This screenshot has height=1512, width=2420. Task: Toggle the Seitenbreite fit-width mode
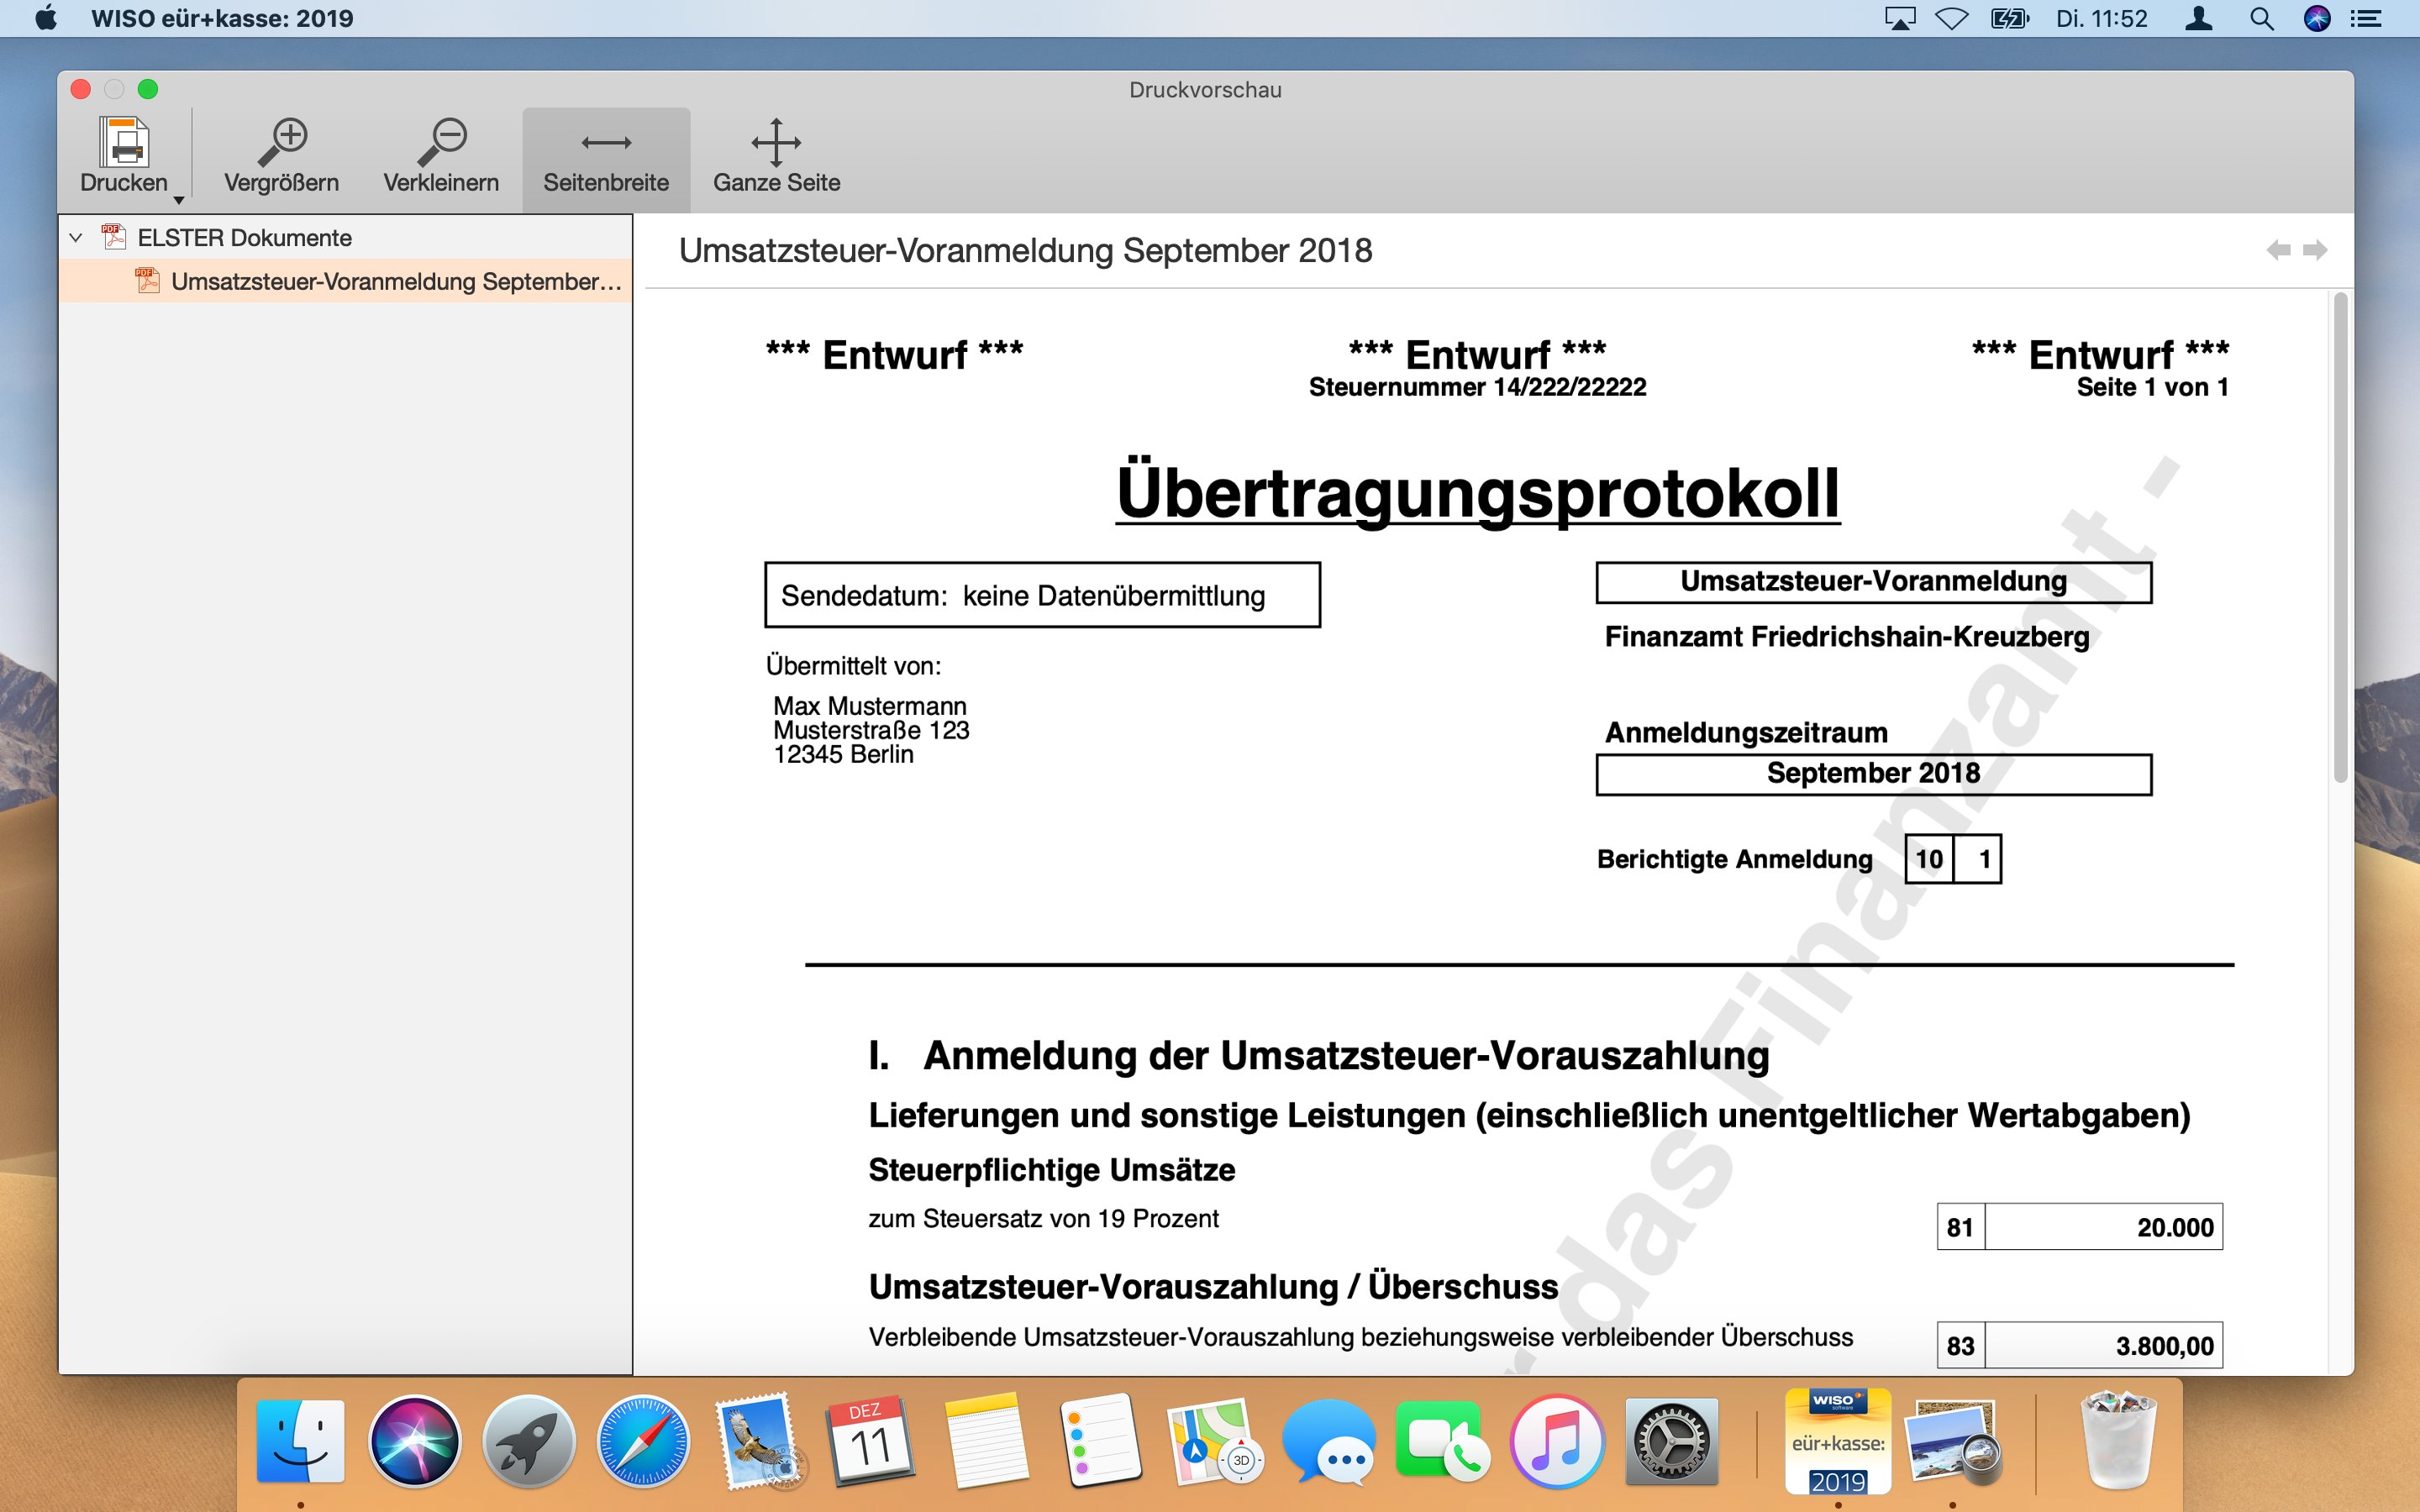point(606,157)
